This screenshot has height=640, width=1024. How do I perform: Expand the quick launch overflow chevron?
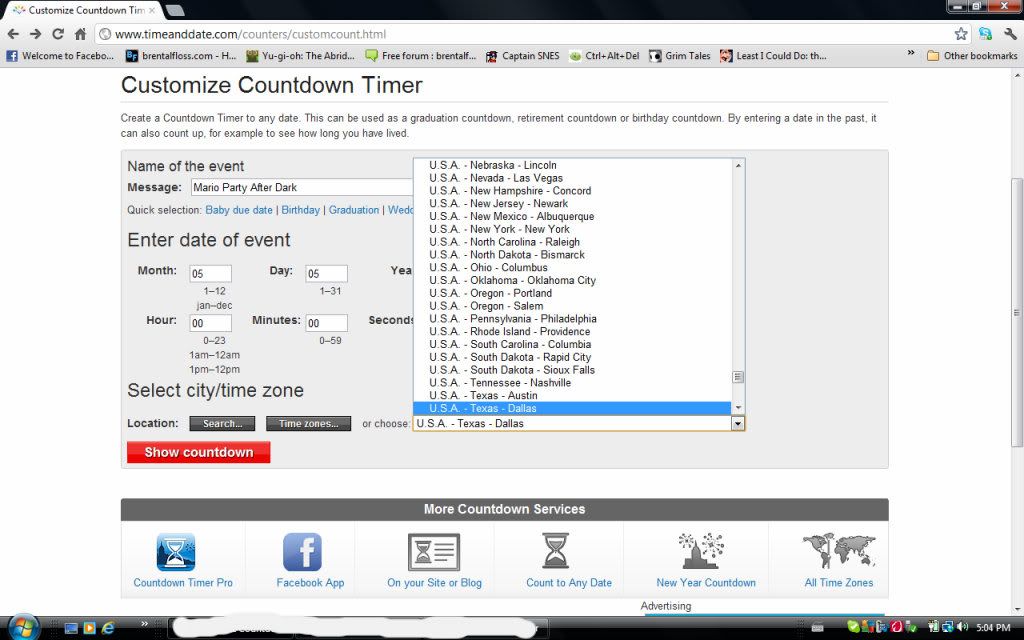click(x=144, y=624)
